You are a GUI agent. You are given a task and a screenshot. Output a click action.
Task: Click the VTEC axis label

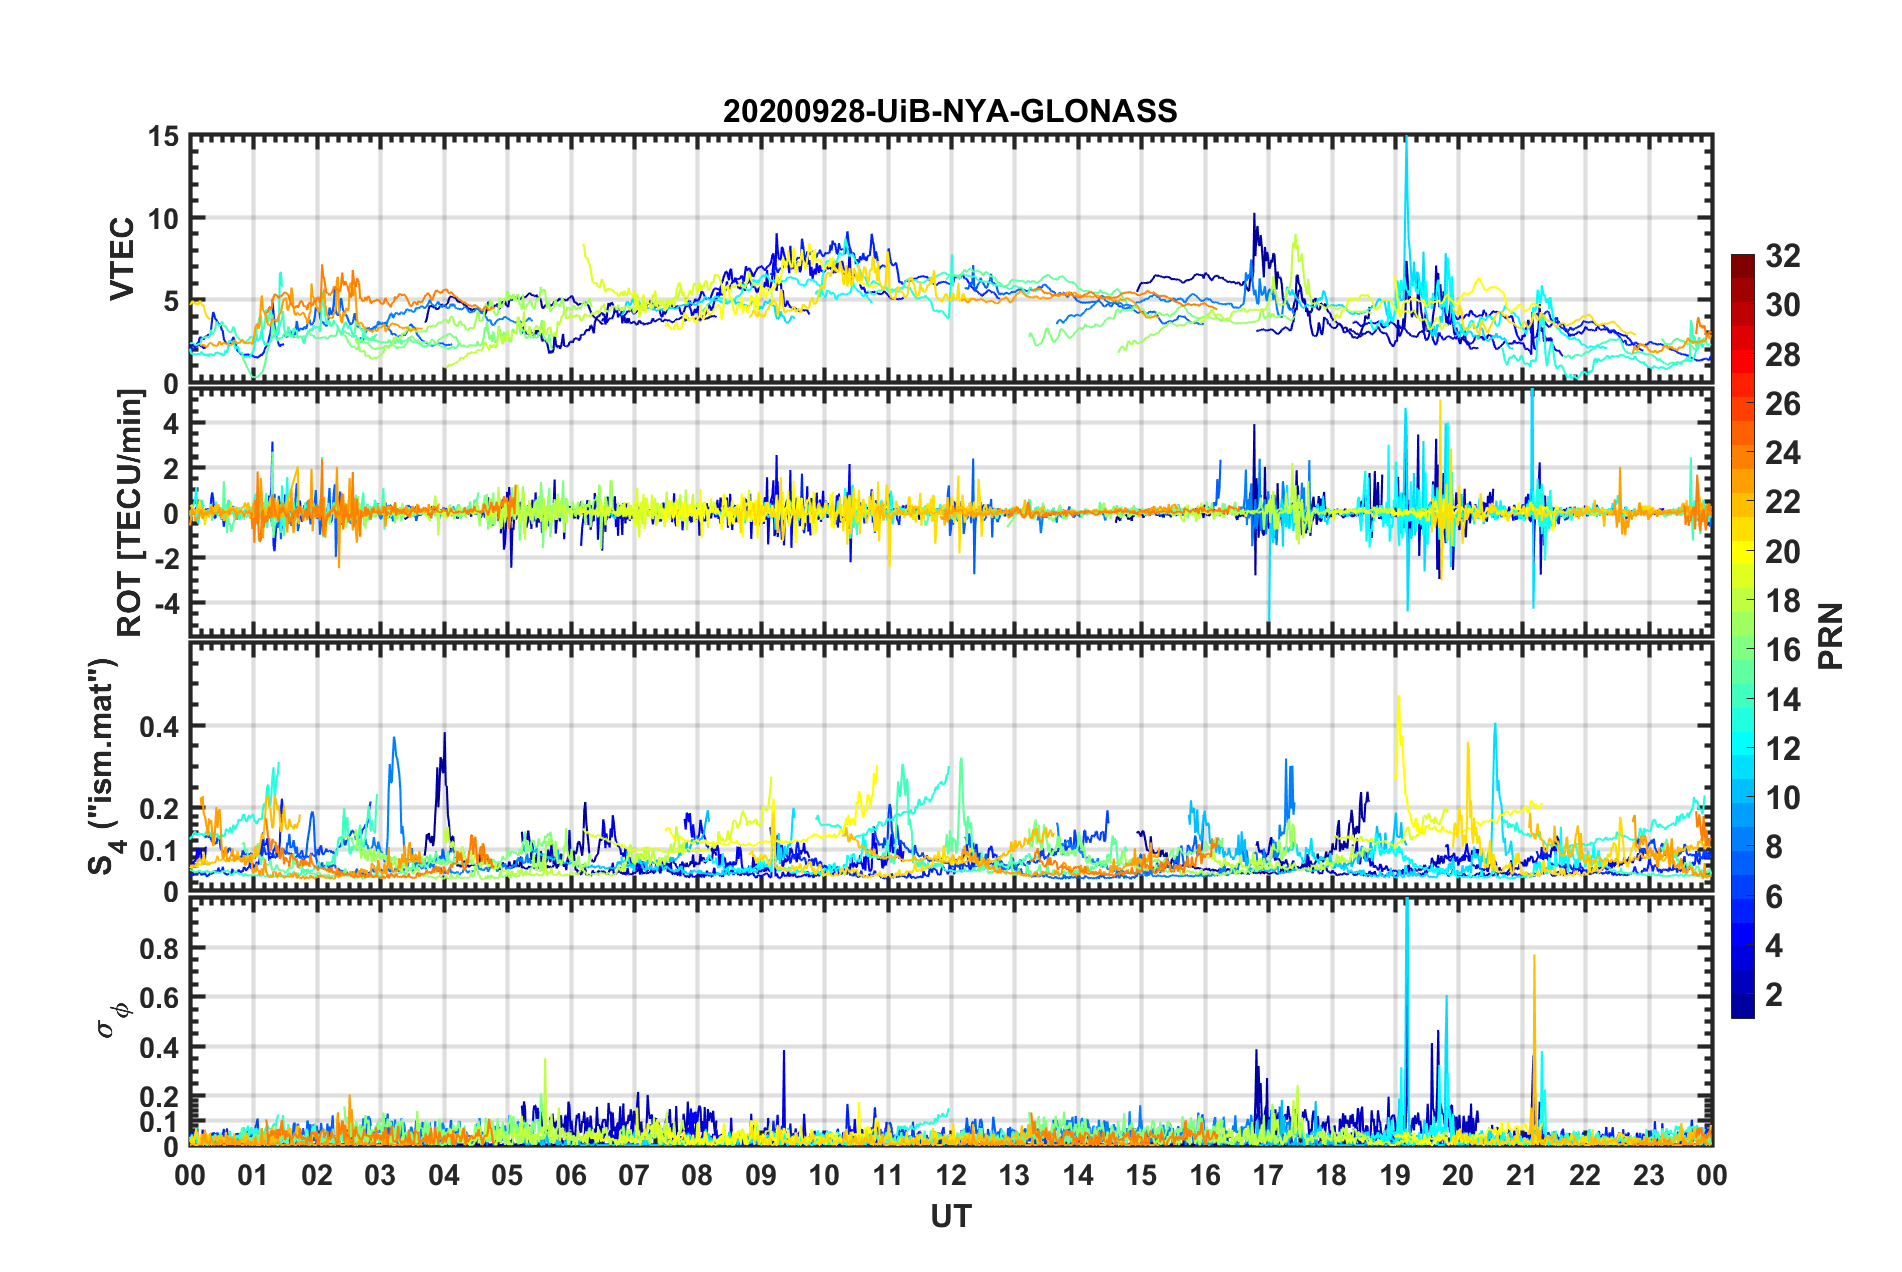tap(122, 258)
